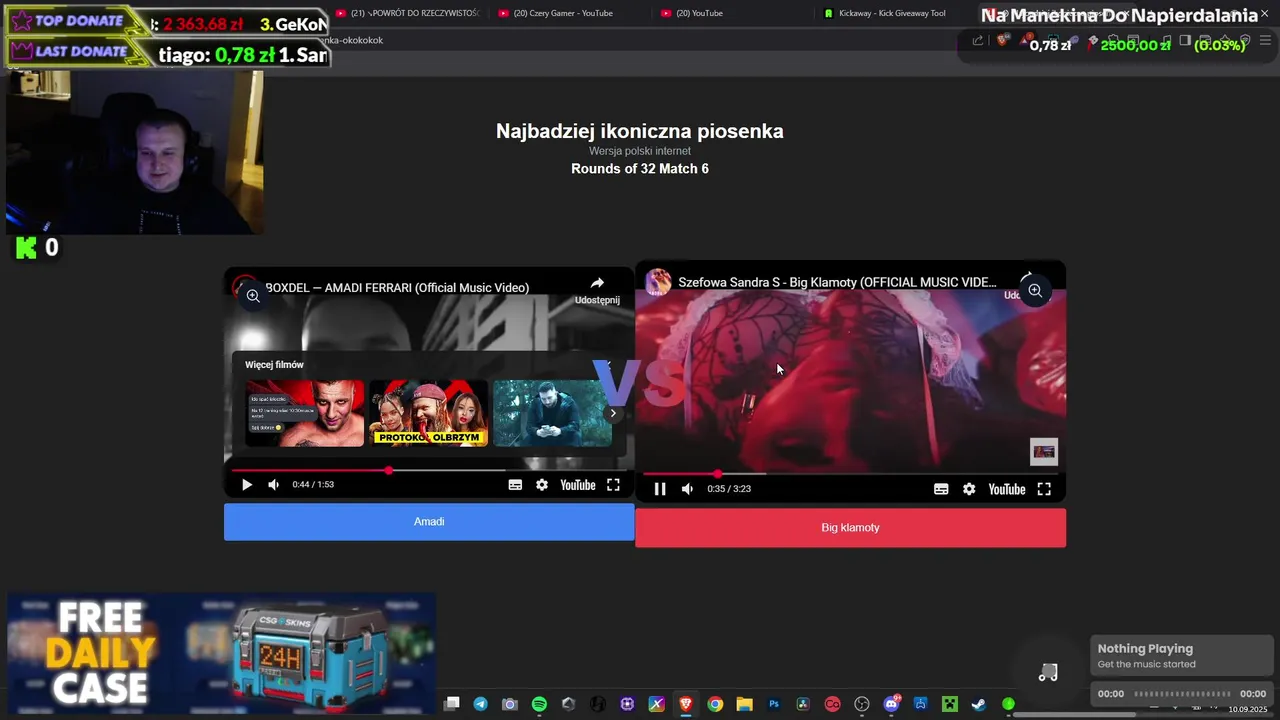Seek the Big Klamoty video progress bar
The image size is (1280, 720).
point(850,474)
